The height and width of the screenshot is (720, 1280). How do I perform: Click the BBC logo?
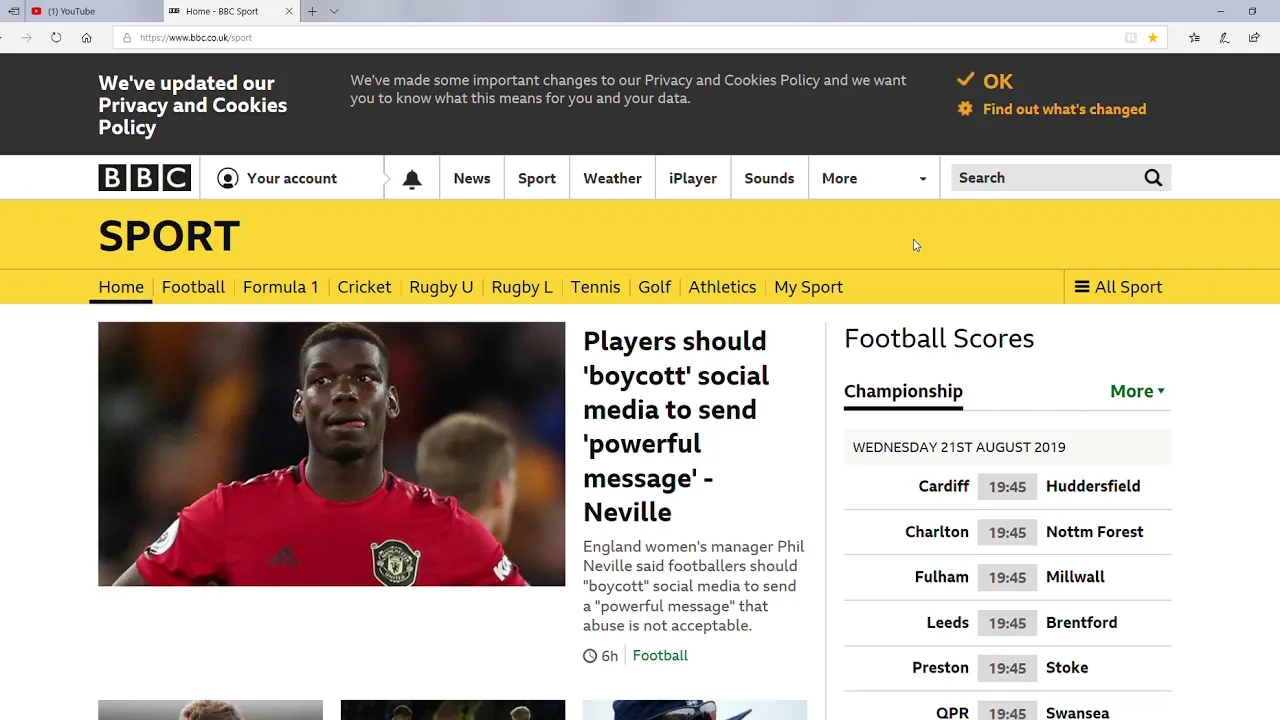[x=145, y=178]
